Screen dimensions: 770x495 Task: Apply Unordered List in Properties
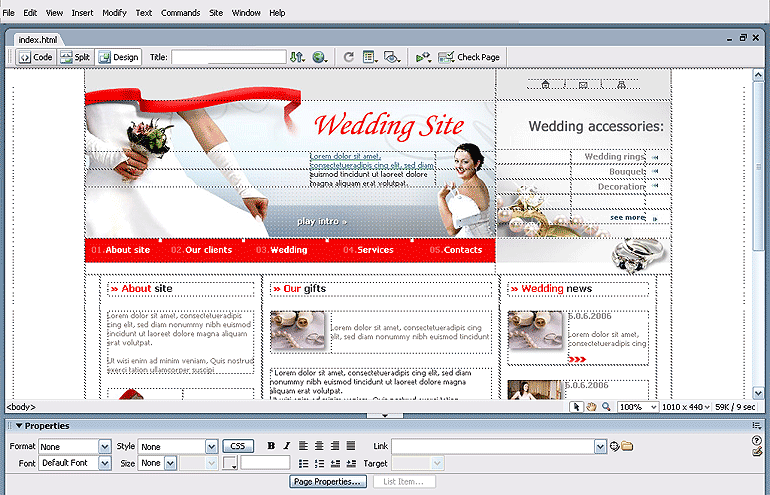tap(303, 464)
